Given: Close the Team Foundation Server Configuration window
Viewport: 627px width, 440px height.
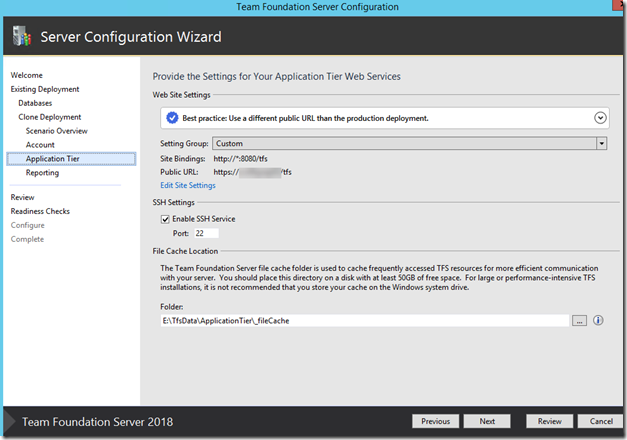Looking at the screenshot, I should 619,5.
